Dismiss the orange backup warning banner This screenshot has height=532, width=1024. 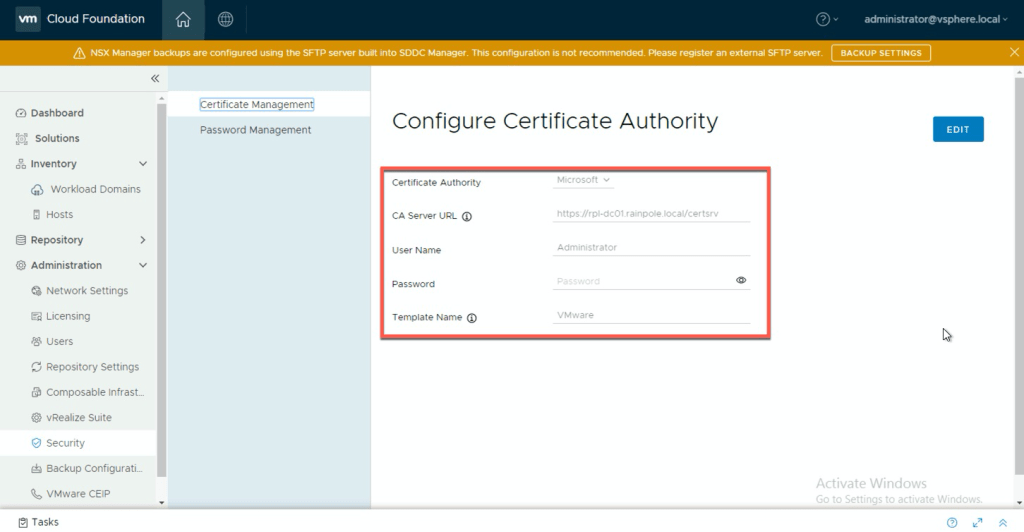1014,52
